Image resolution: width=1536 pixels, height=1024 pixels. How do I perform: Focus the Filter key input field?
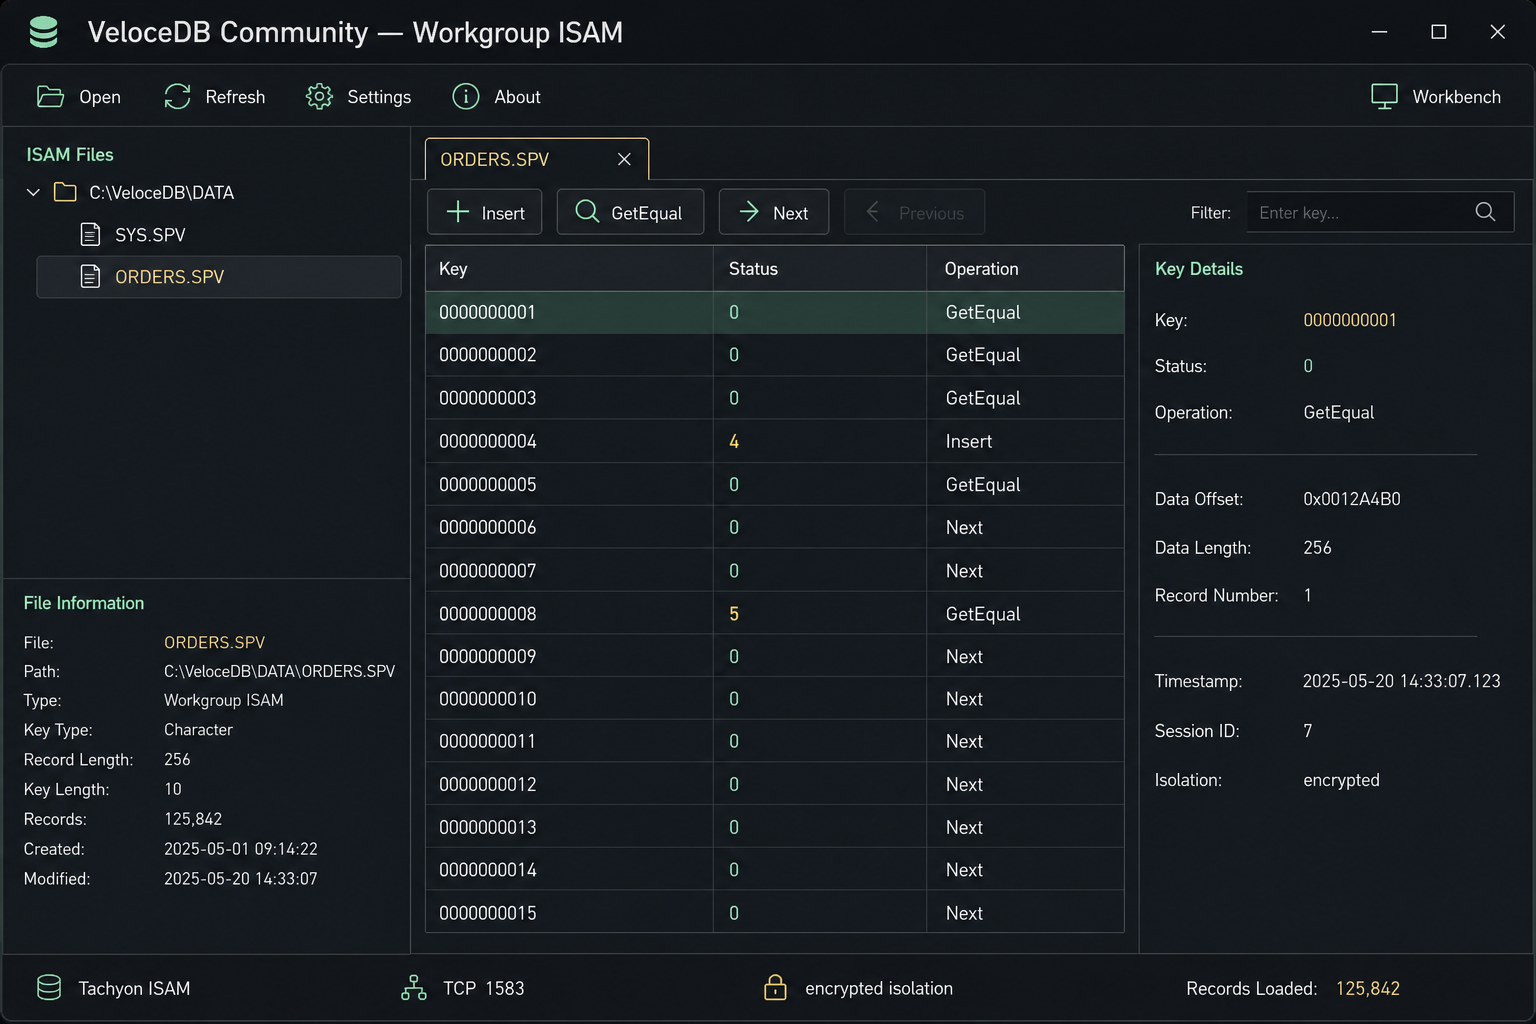(x=1380, y=212)
